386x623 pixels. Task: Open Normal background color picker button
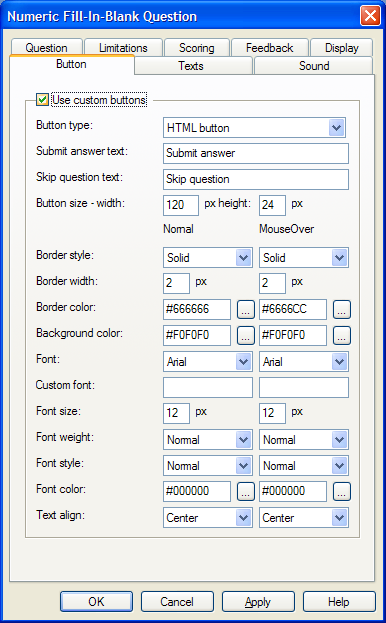246,335
